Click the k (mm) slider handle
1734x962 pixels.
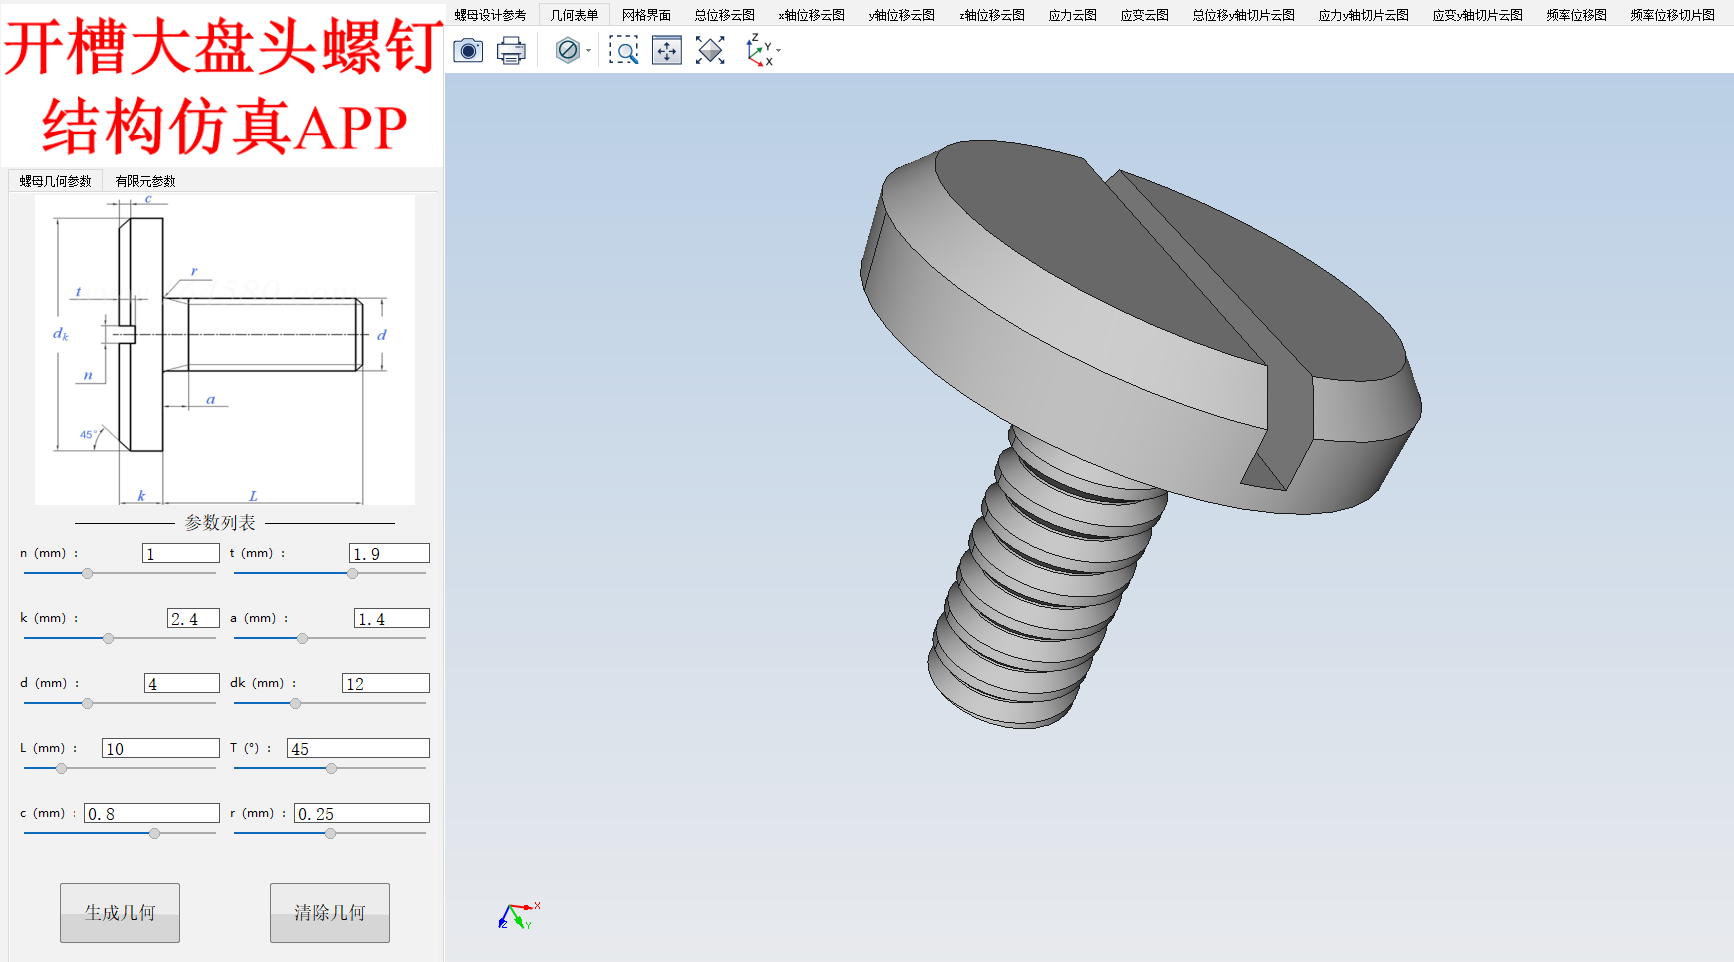pyautogui.click(x=109, y=639)
